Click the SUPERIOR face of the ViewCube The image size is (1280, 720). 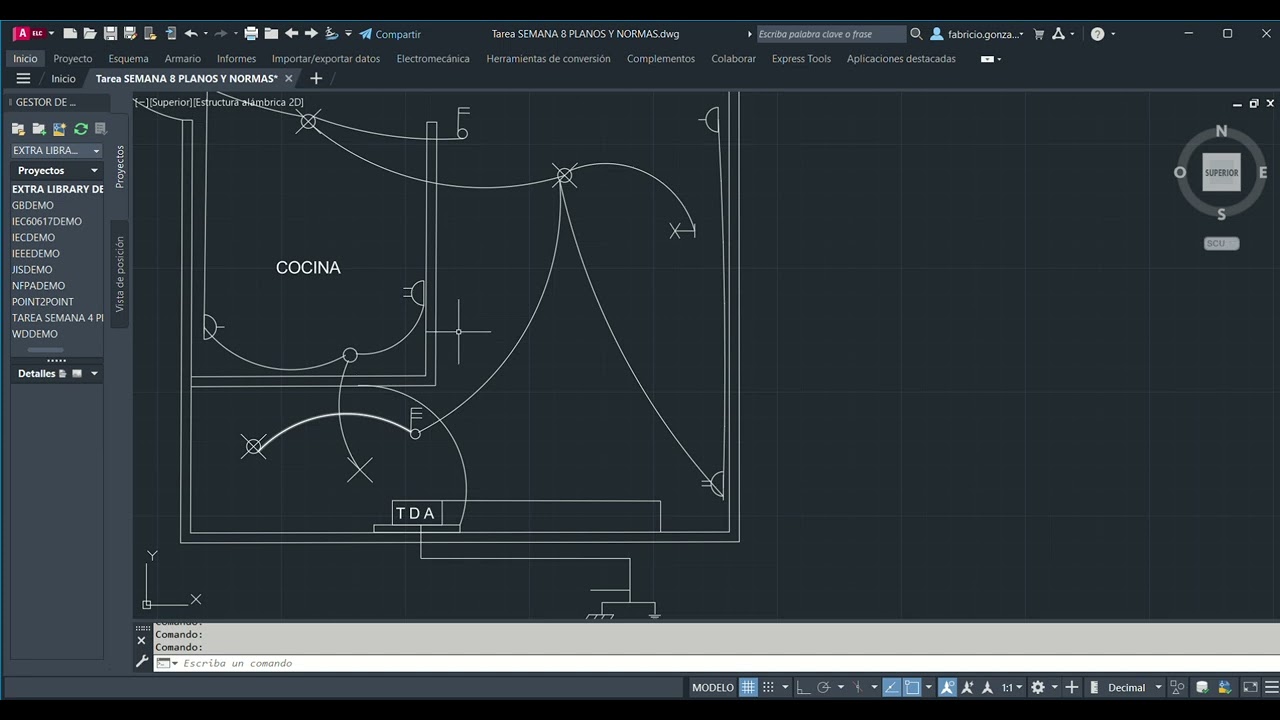click(1221, 172)
